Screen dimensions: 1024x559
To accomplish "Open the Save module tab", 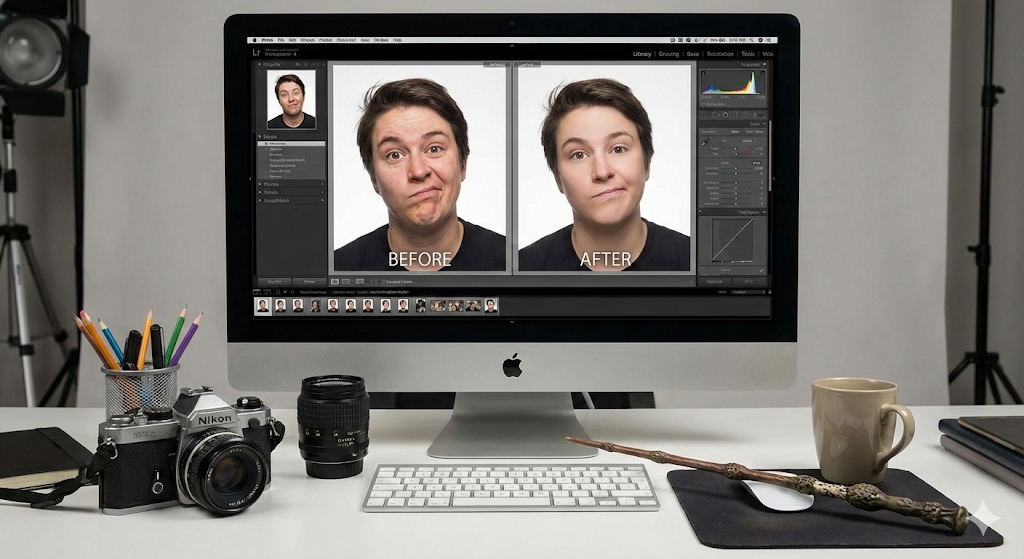I will click(693, 54).
